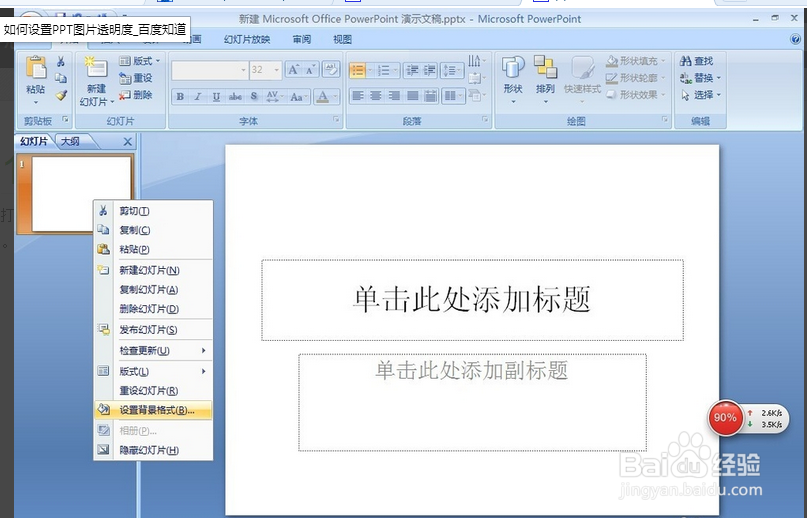This screenshot has width=807, height=518.
Task: Toggle Align Text Right
Action: coord(395,96)
